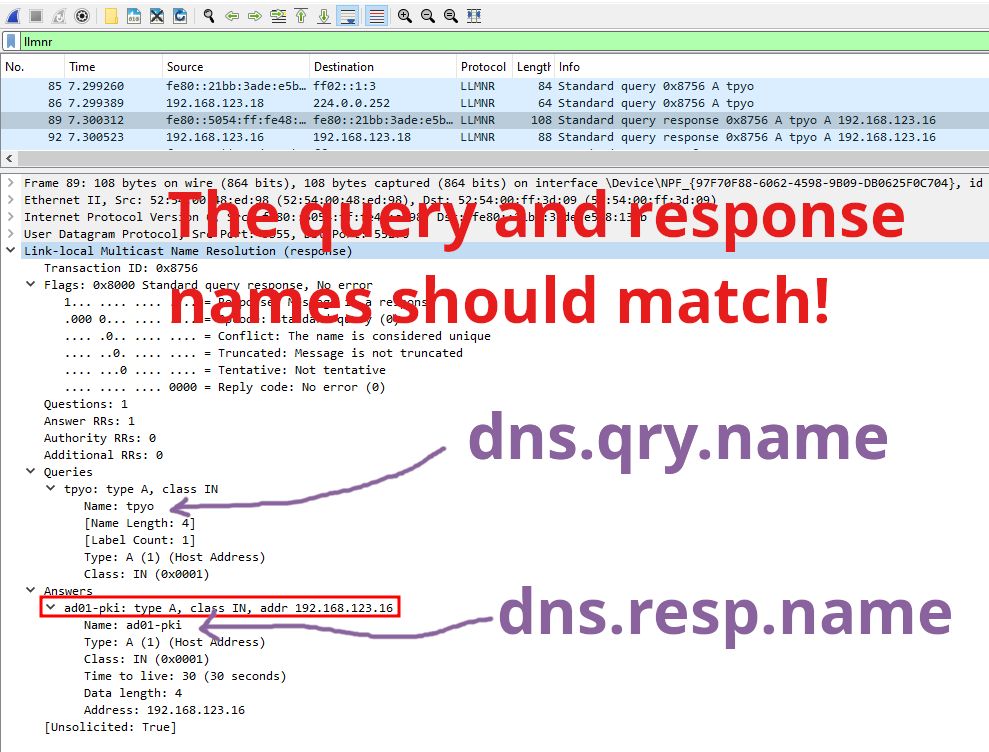Save this capture file
Viewport: 989px width, 752px height.
[x=134, y=16]
